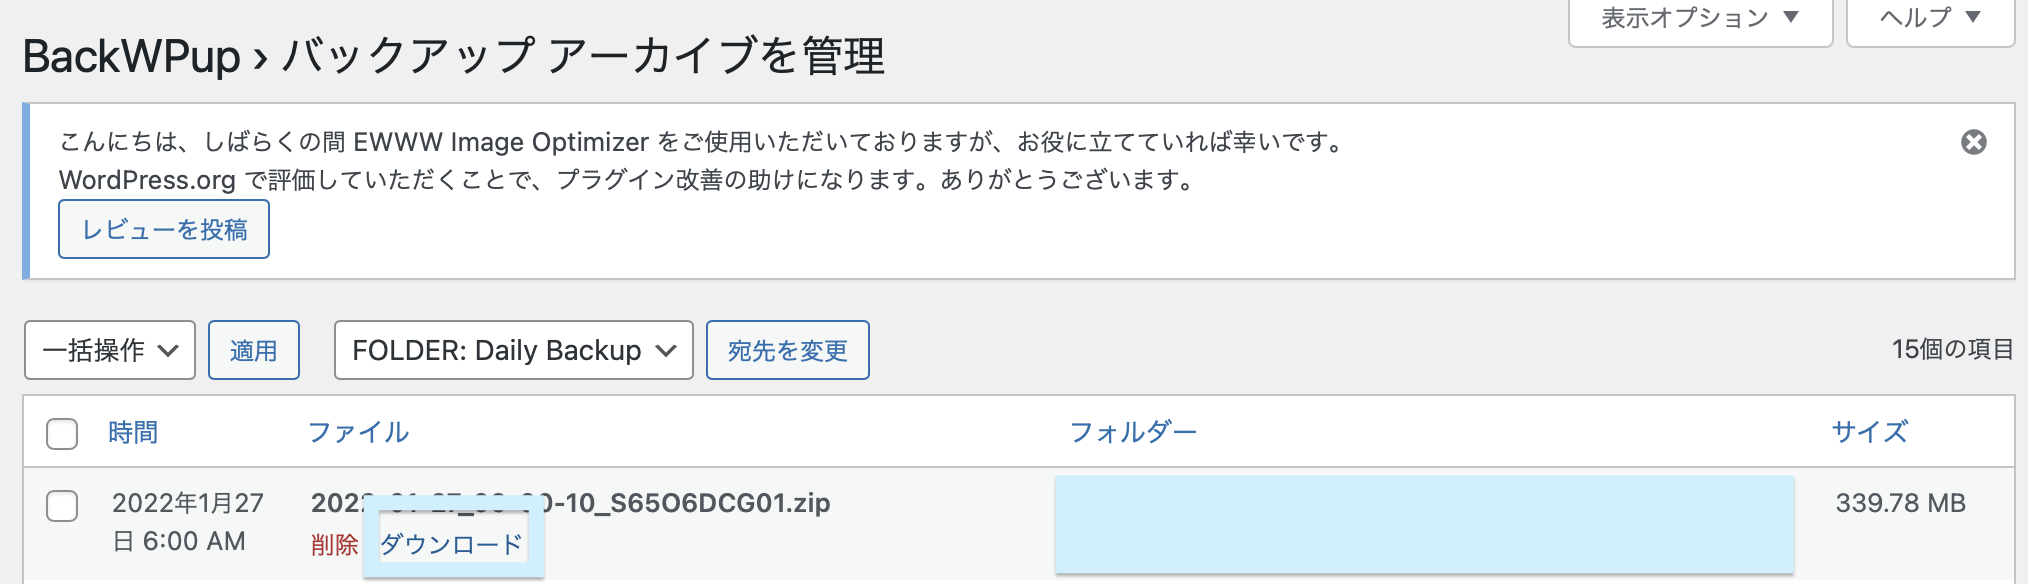Click the レビューを投稿 button
Screen dimensions: 2028x584
[x=164, y=229]
